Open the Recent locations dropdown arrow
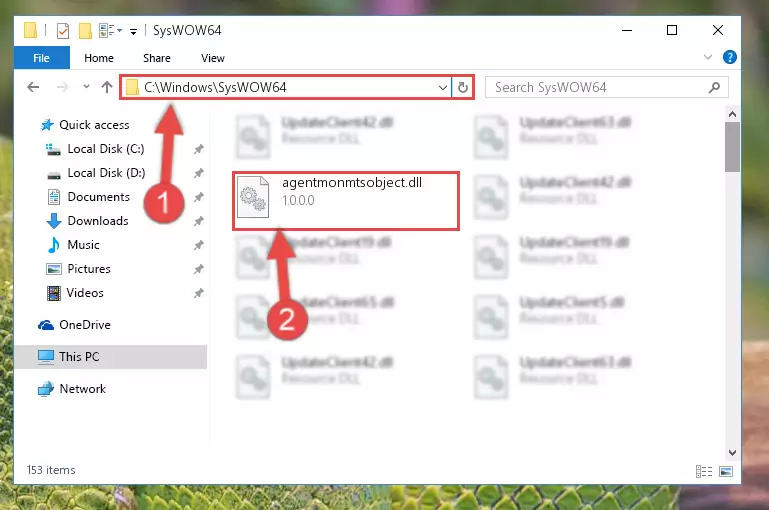This screenshot has height=510, width=769. coord(86,87)
